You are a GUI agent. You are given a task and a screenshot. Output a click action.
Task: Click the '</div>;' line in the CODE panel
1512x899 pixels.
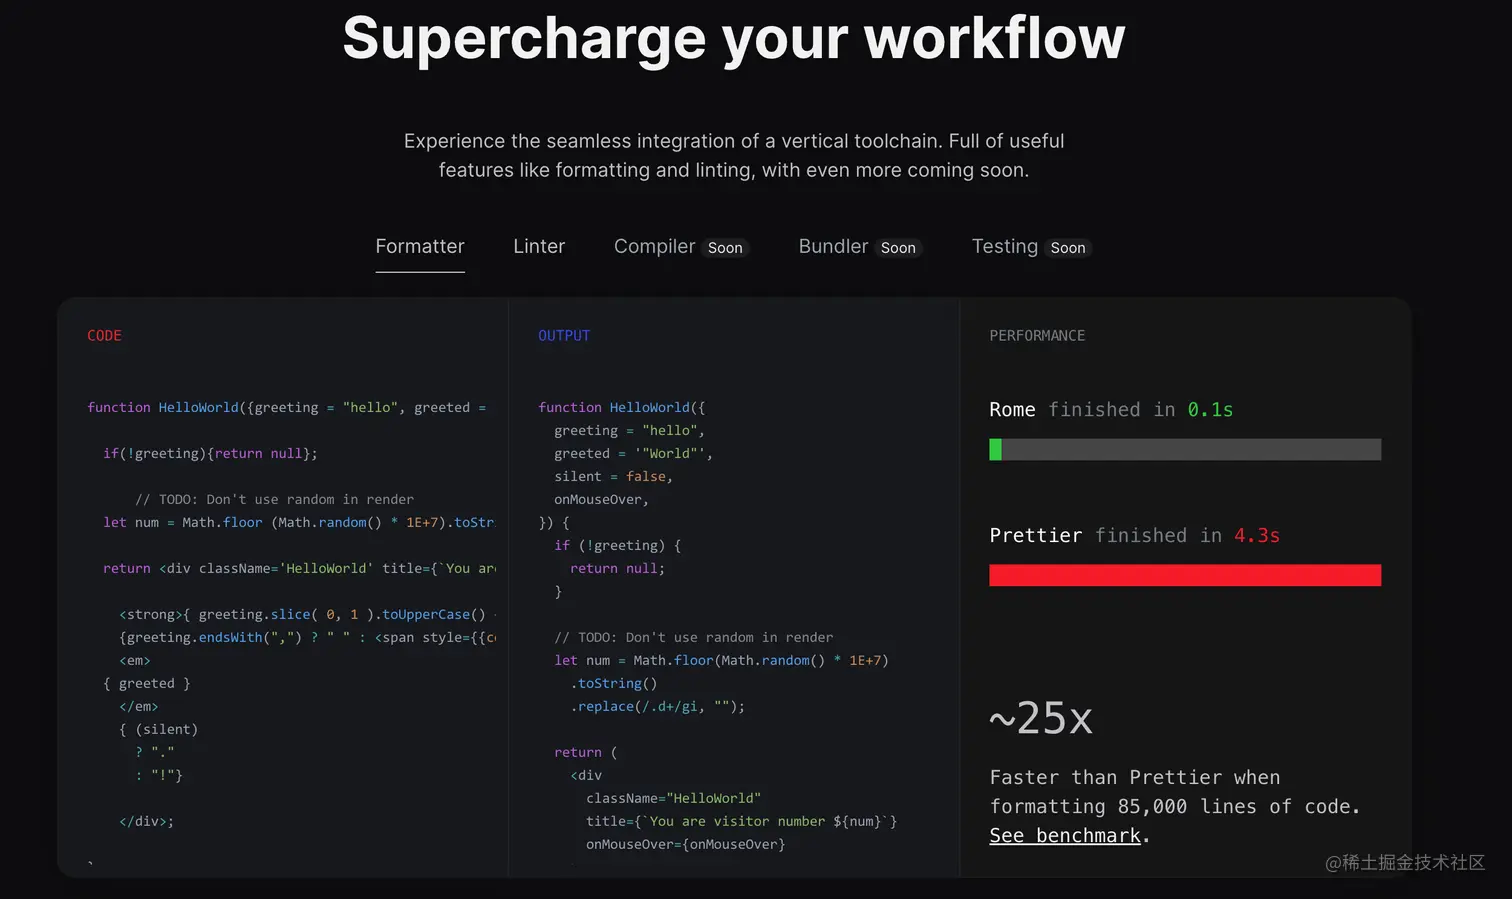(x=146, y=821)
